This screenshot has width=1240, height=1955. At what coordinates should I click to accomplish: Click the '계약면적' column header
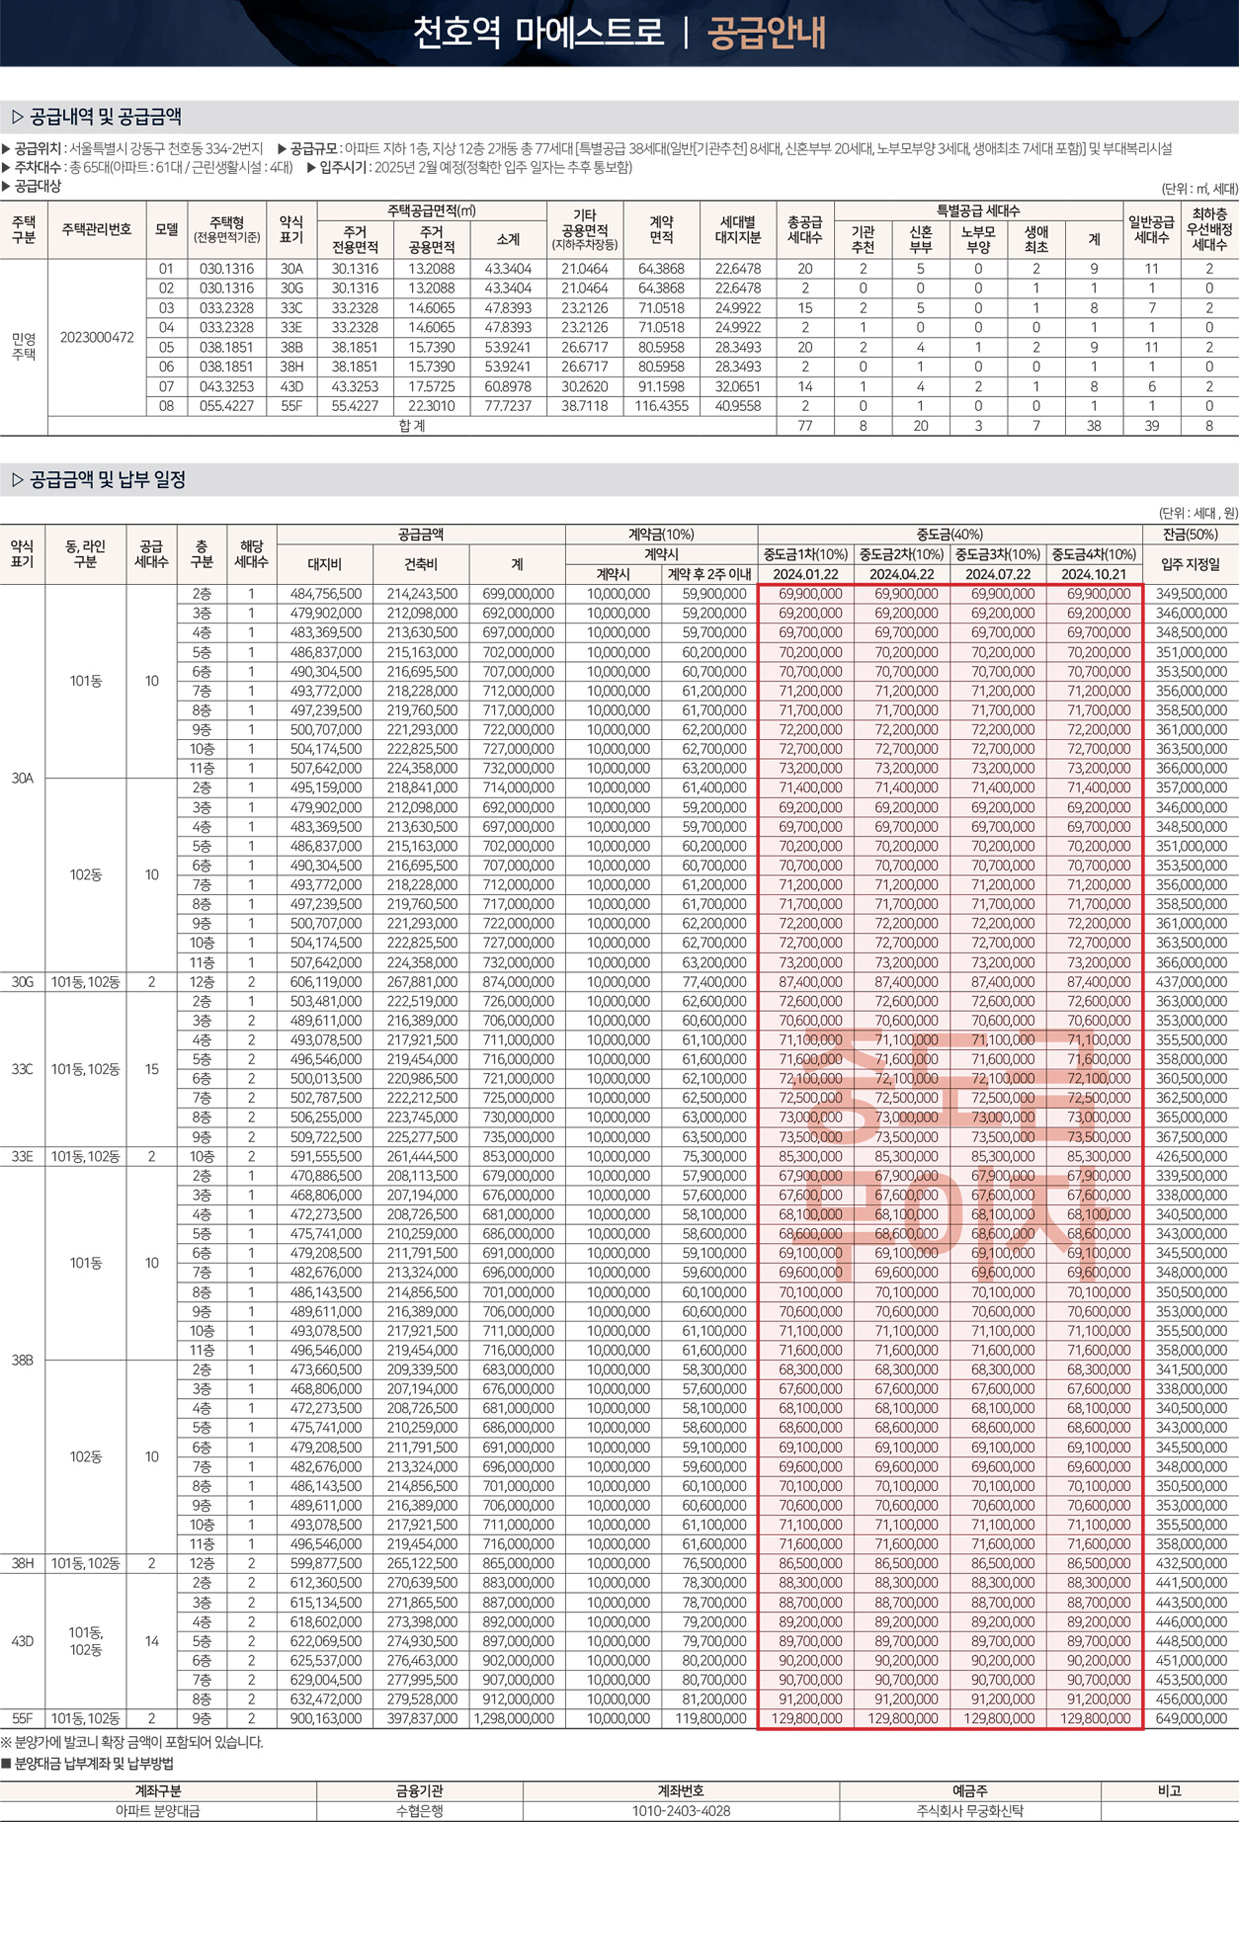(x=661, y=230)
